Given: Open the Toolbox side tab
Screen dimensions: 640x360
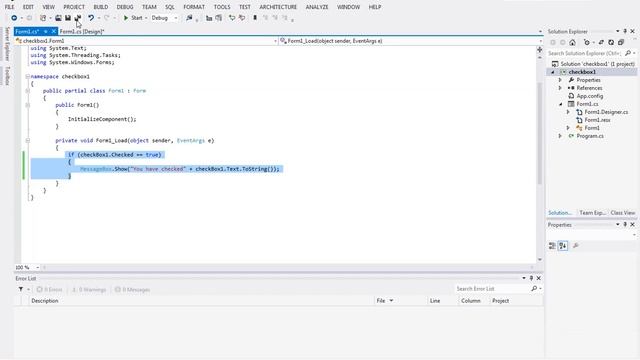Looking at the screenshot, I should (x=7, y=76).
